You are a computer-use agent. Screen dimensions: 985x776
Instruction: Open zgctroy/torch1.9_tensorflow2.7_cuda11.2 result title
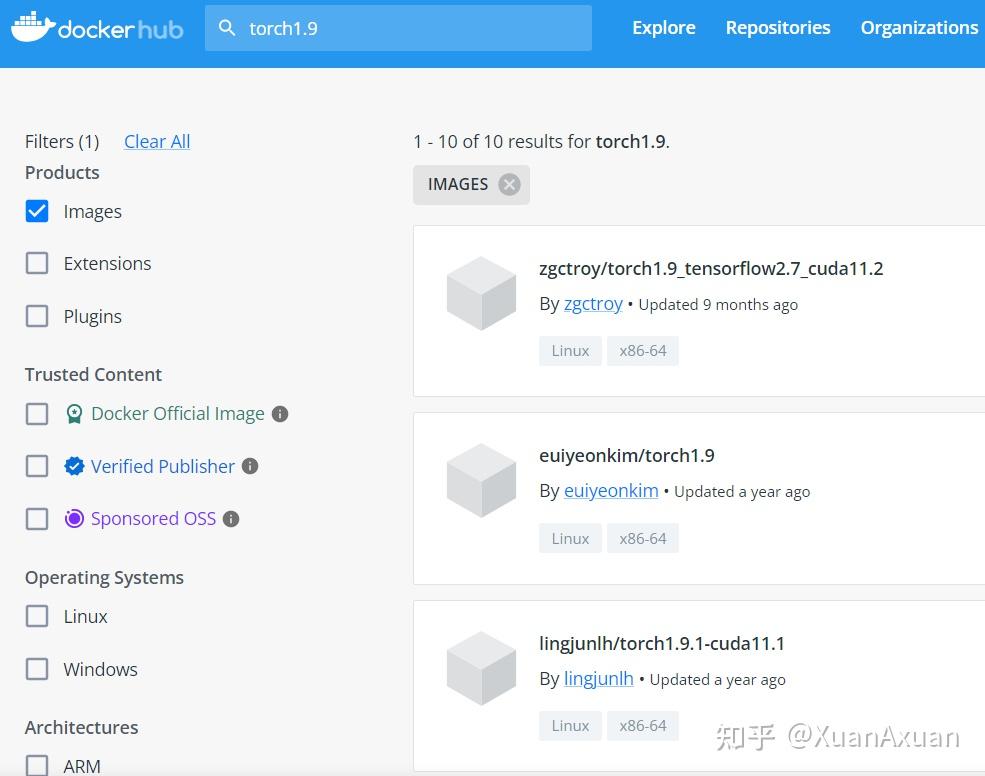click(711, 269)
